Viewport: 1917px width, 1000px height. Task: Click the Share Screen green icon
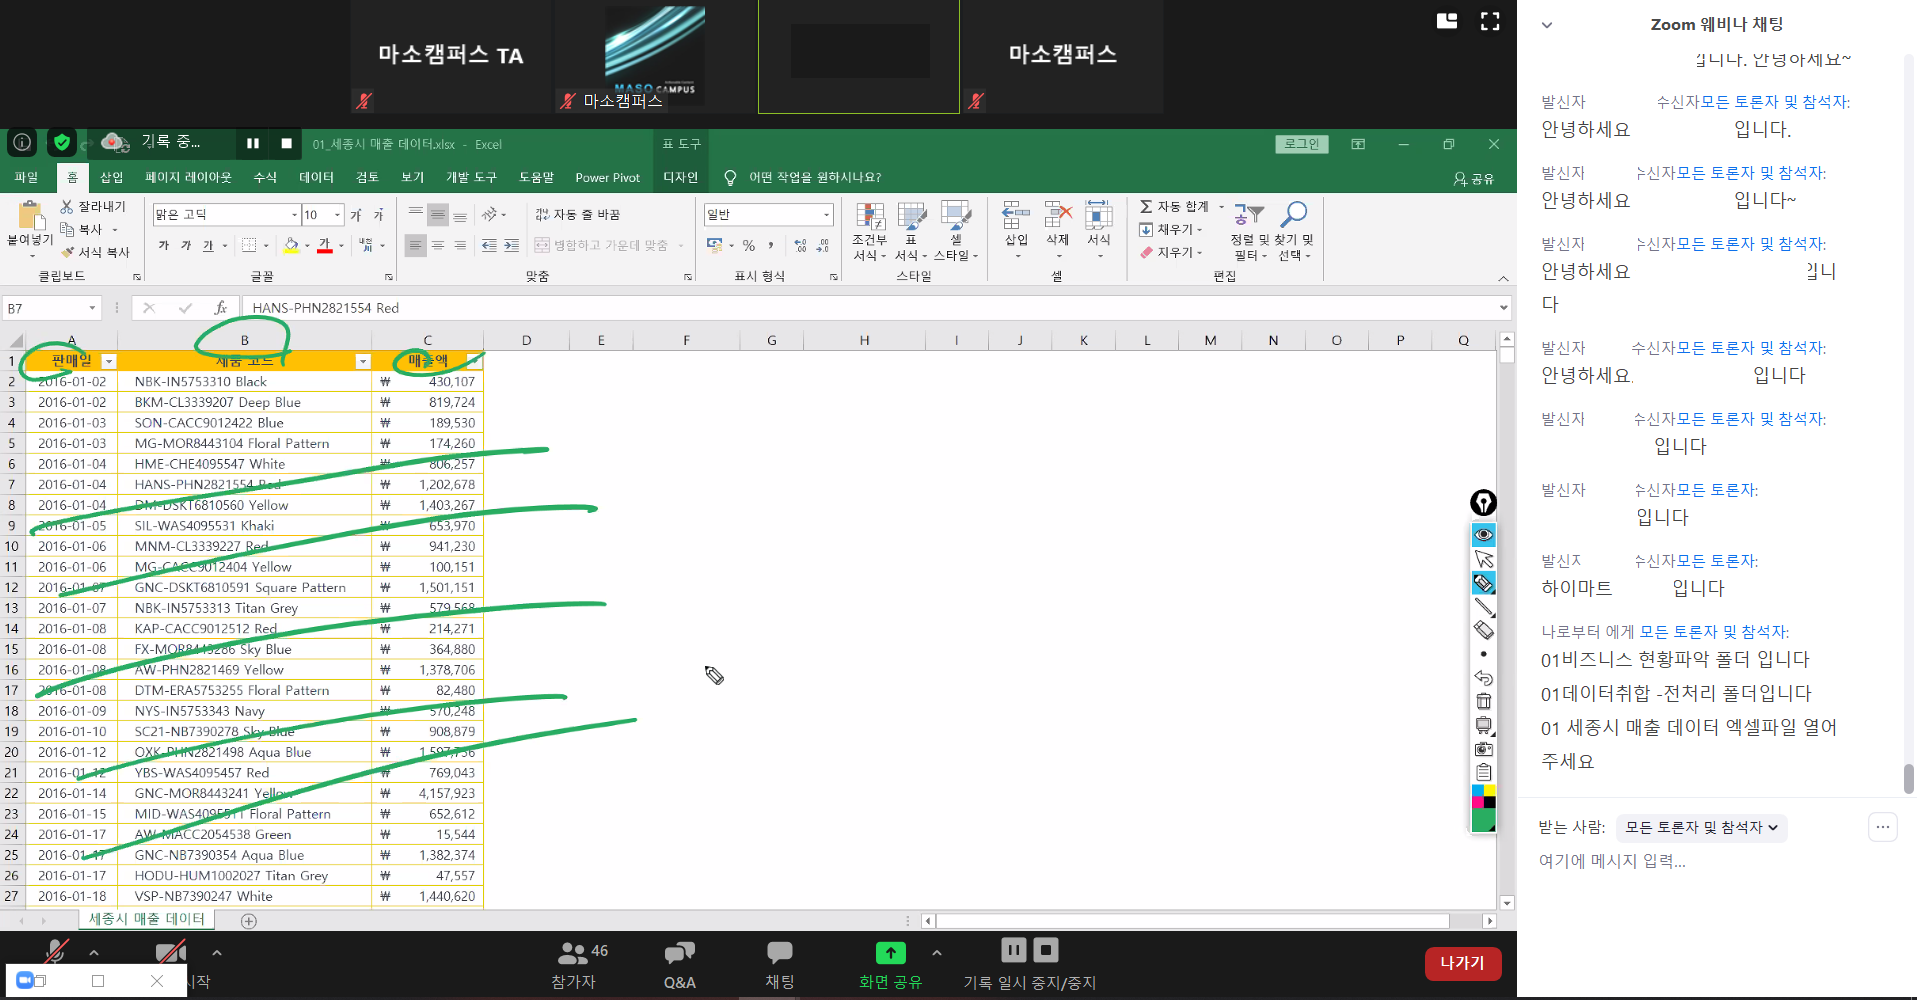point(890,953)
